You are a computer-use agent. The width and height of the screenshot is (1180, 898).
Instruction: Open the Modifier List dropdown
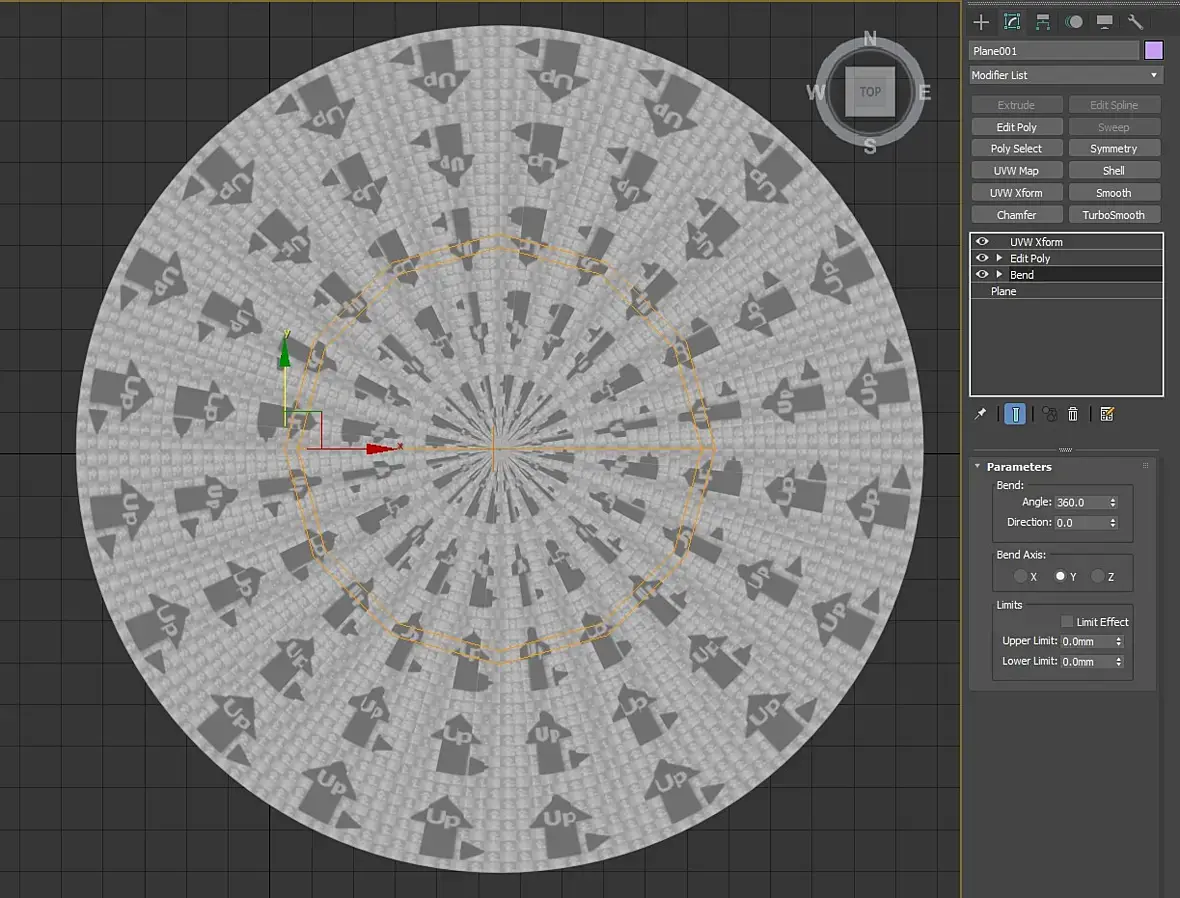[1066, 75]
